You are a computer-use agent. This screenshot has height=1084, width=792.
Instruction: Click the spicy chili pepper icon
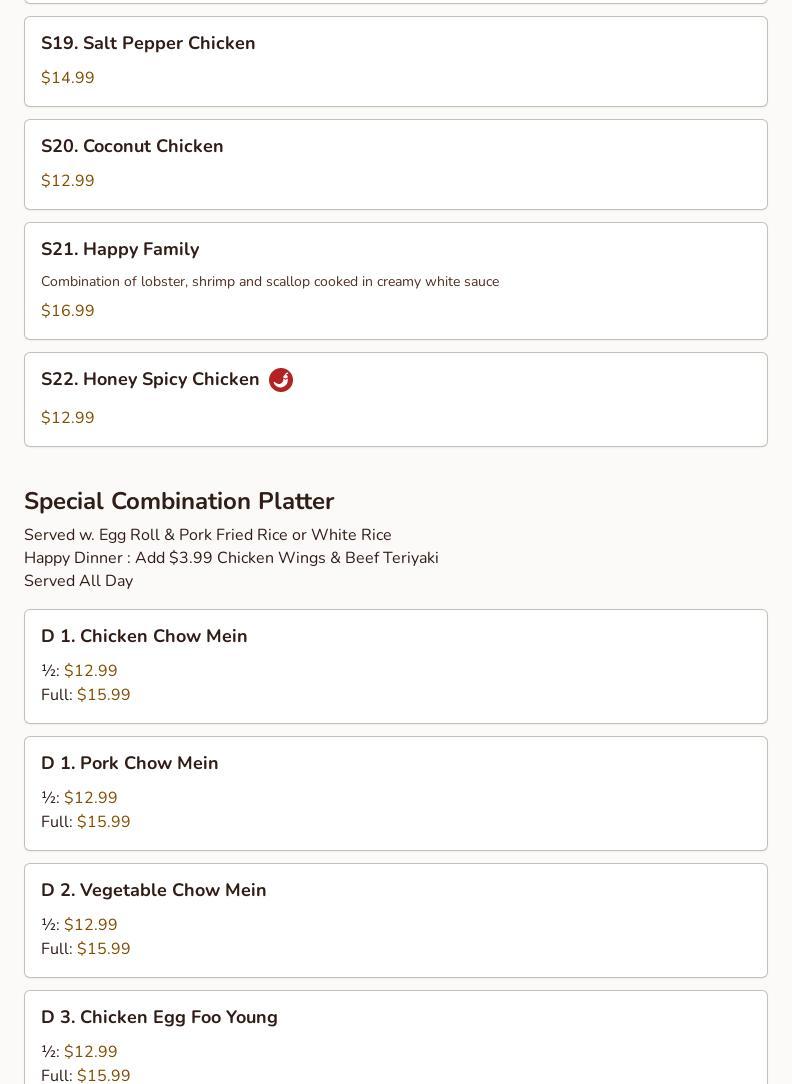click(281, 380)
